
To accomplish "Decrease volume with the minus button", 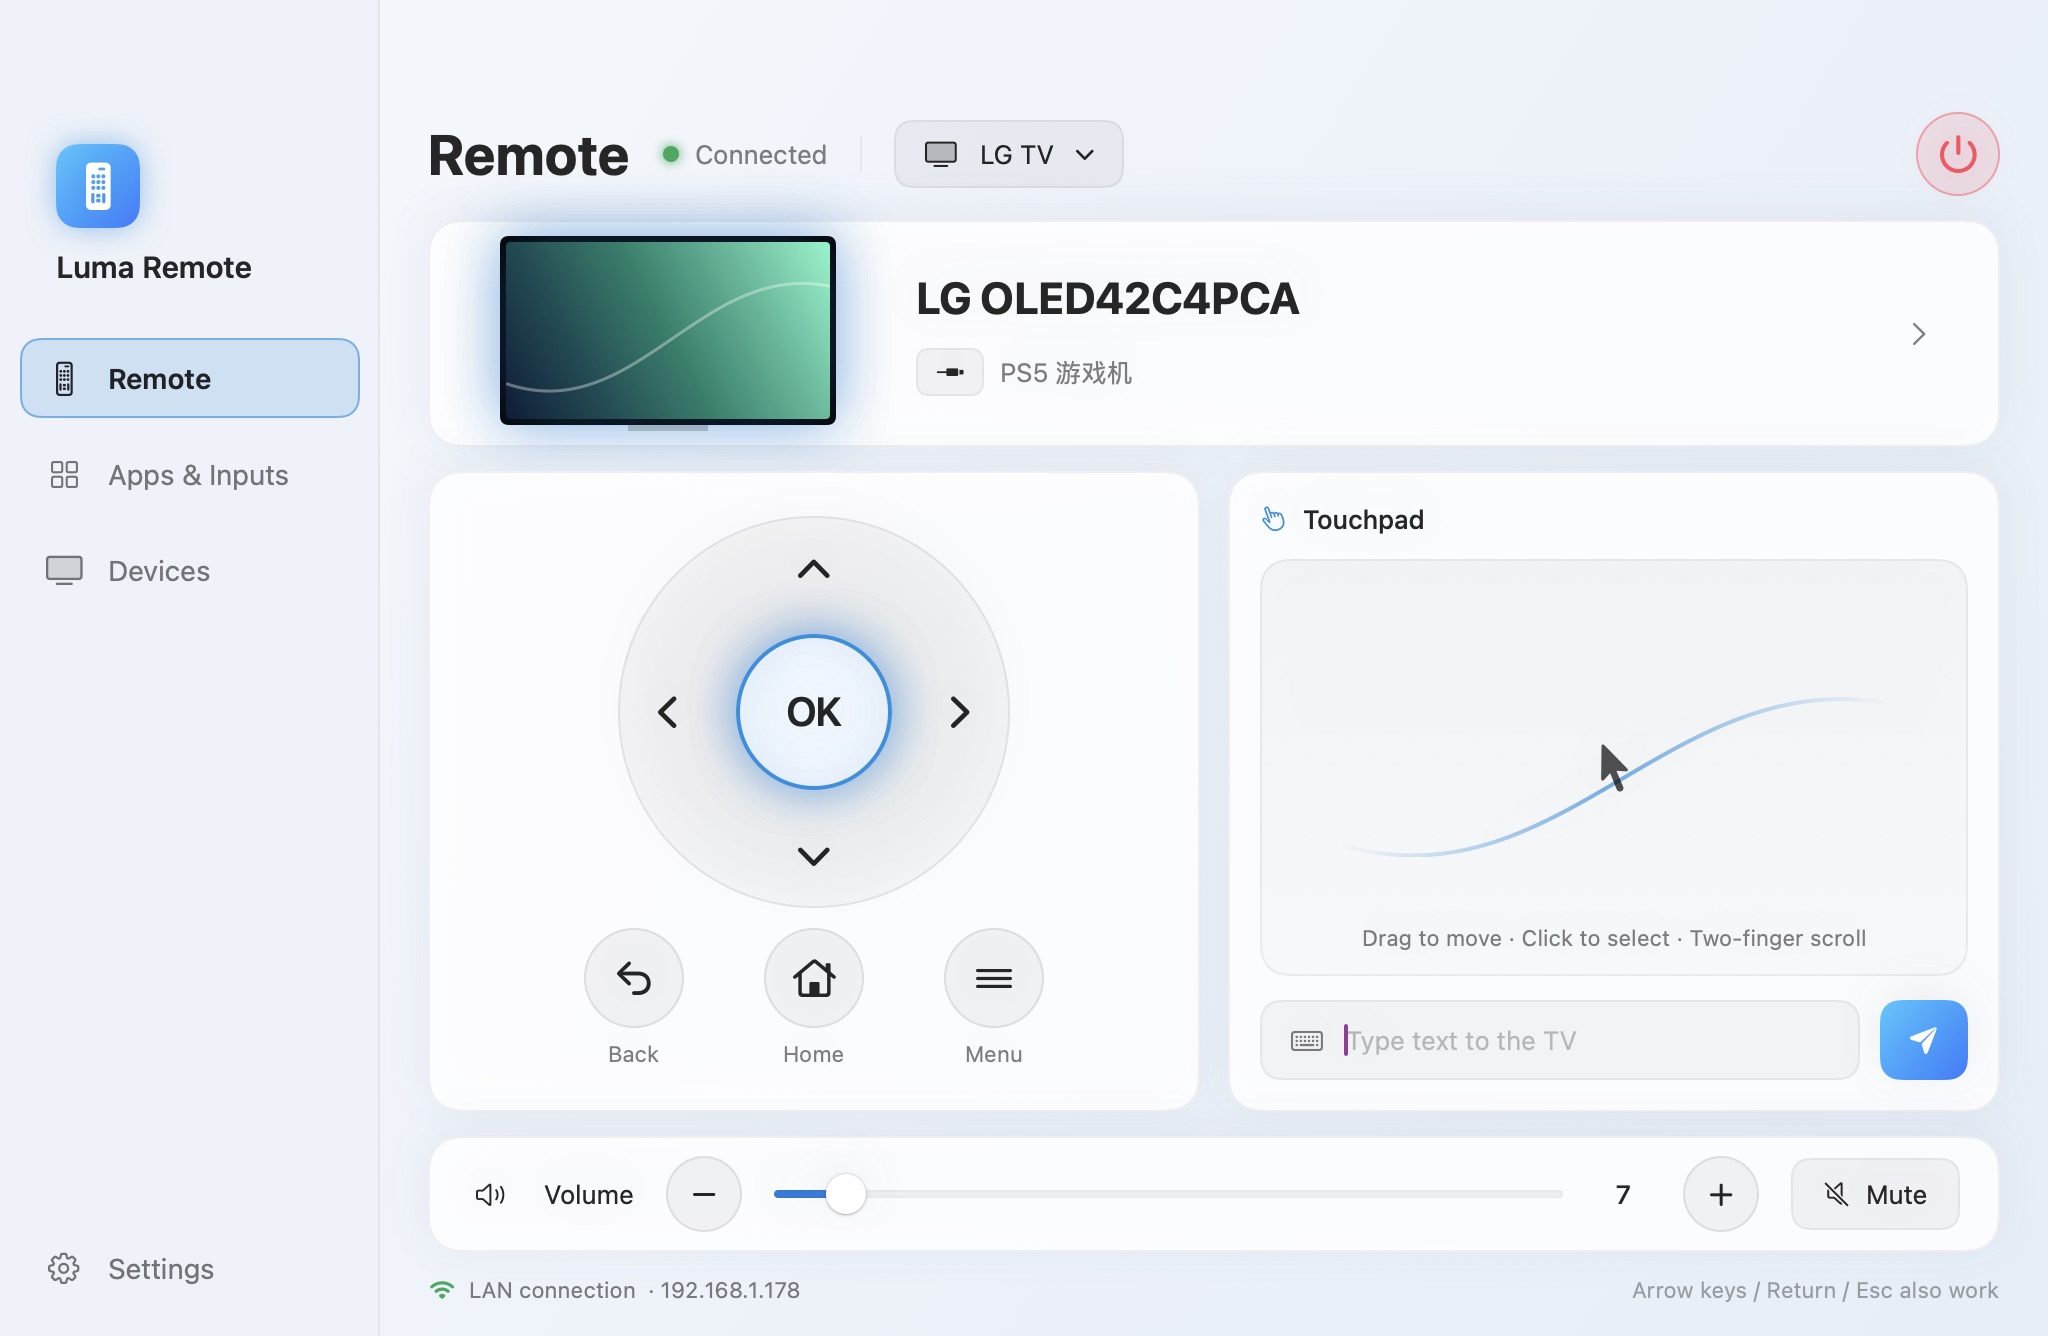I will (x=704, y=1194).
